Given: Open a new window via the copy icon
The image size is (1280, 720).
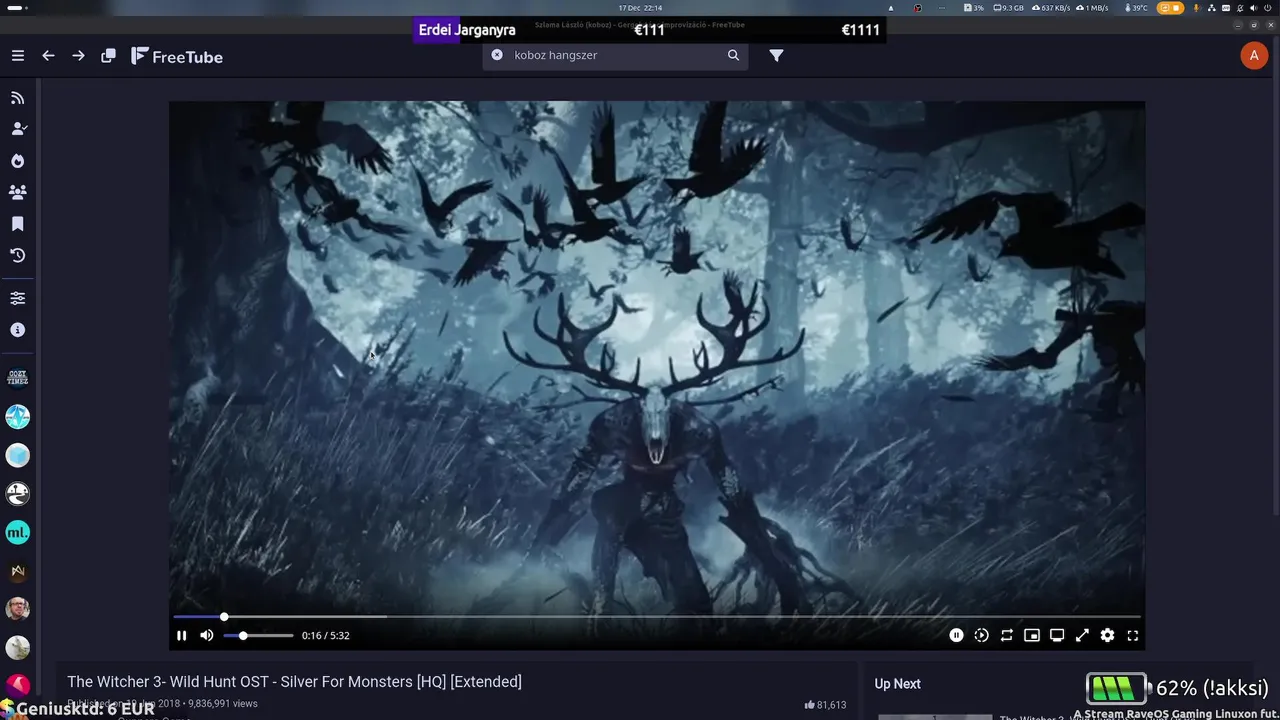Looking at the screenshot, I should point(108,56).
